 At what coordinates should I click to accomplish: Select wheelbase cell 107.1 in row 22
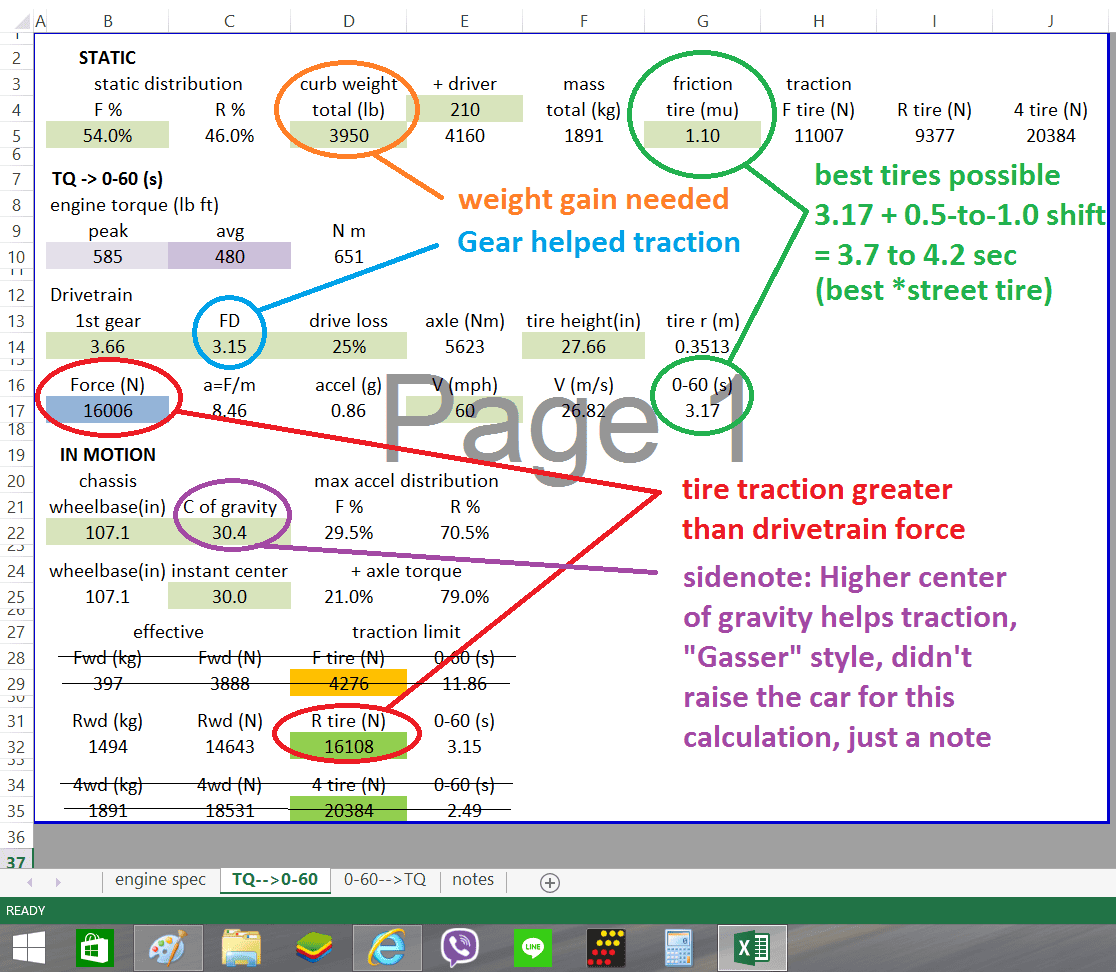click(107, 532)
